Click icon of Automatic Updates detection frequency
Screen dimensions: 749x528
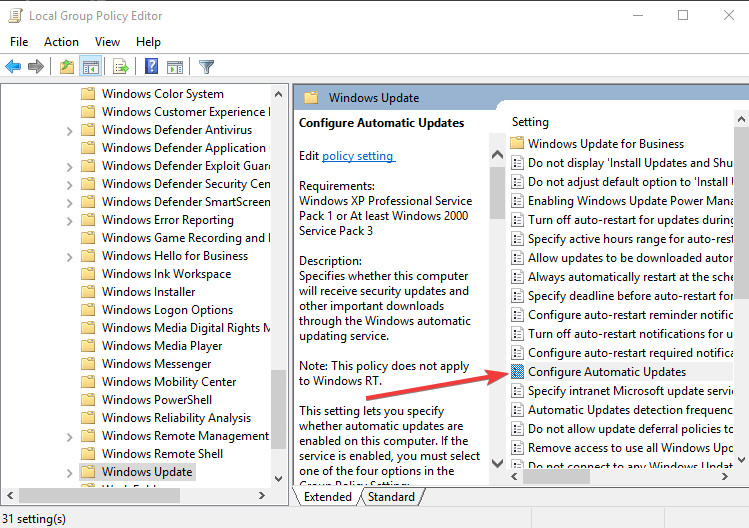click(x=517, y=410)
